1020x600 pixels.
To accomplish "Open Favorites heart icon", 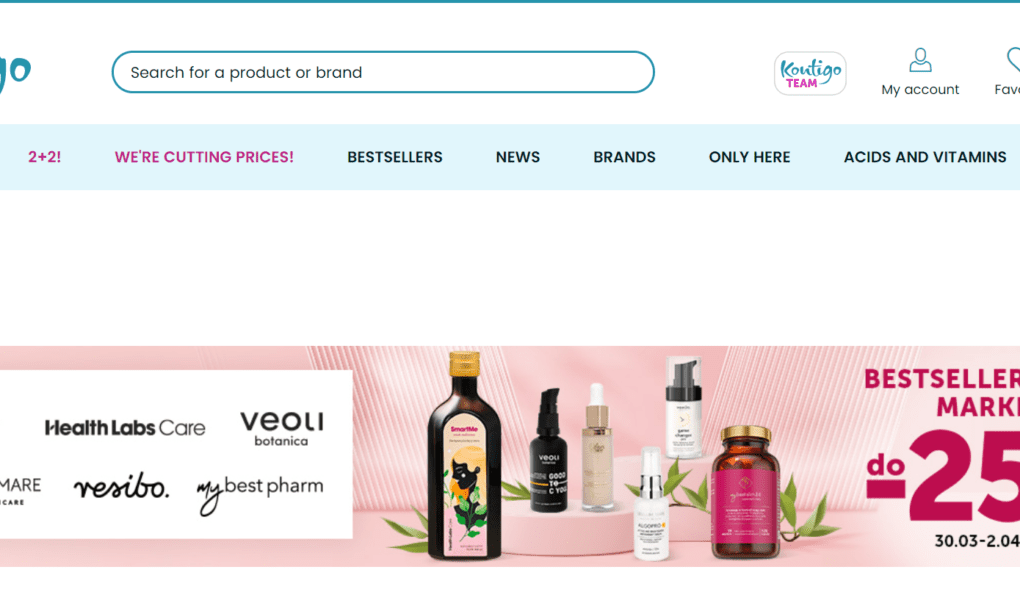I will (x=1013, y=59).
